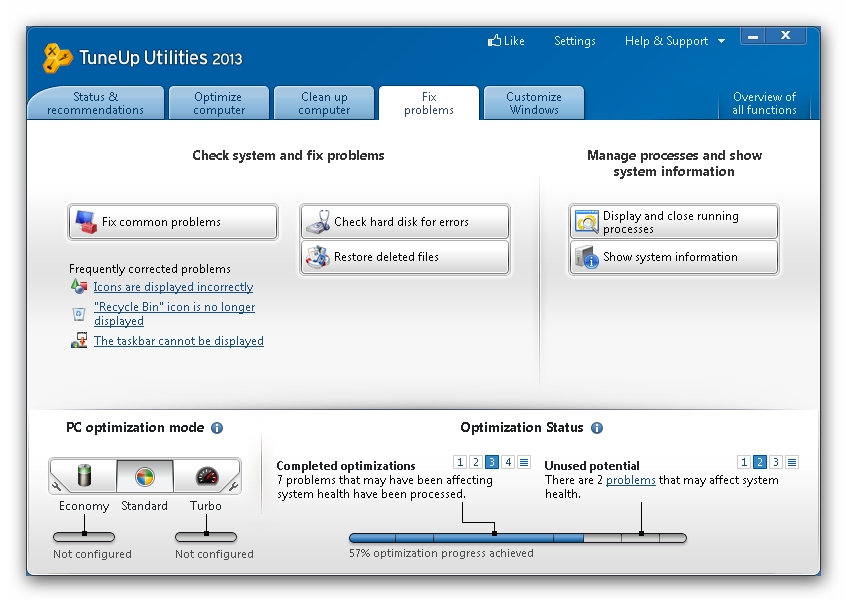Open Display and close running processes
Image resolution: width=847 pixels, height=602 pixels.
pos(674,222)
